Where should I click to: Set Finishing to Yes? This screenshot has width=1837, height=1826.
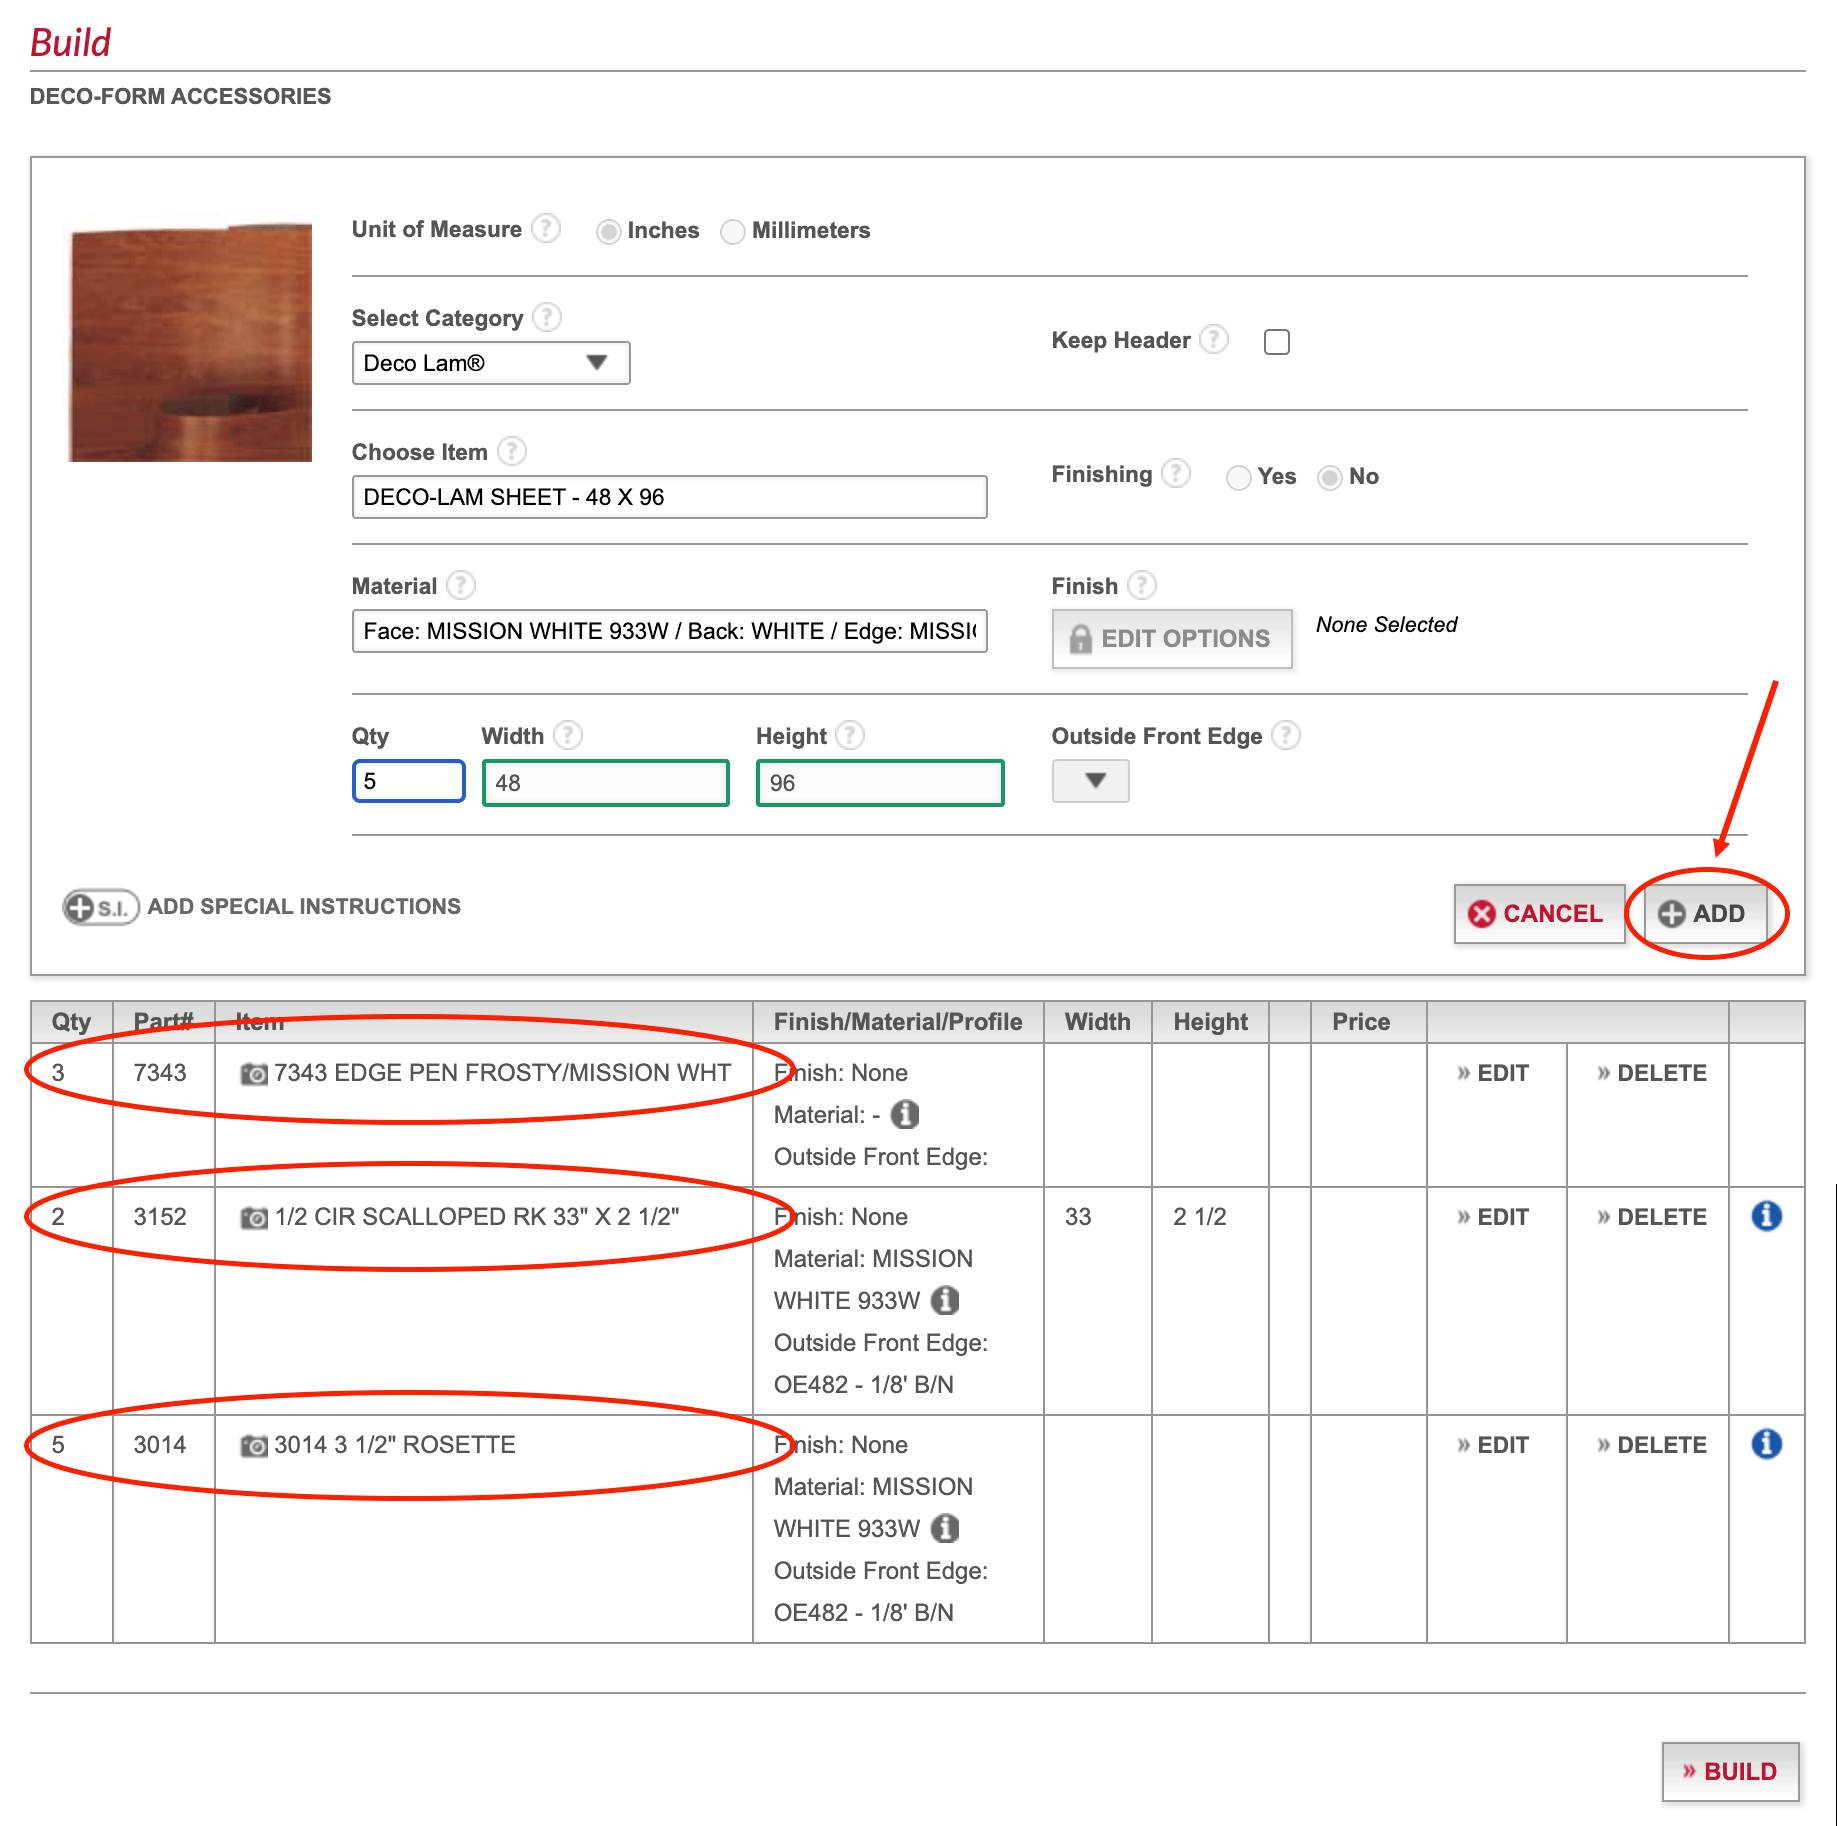pyautogui.click(x=1239, y=478)
